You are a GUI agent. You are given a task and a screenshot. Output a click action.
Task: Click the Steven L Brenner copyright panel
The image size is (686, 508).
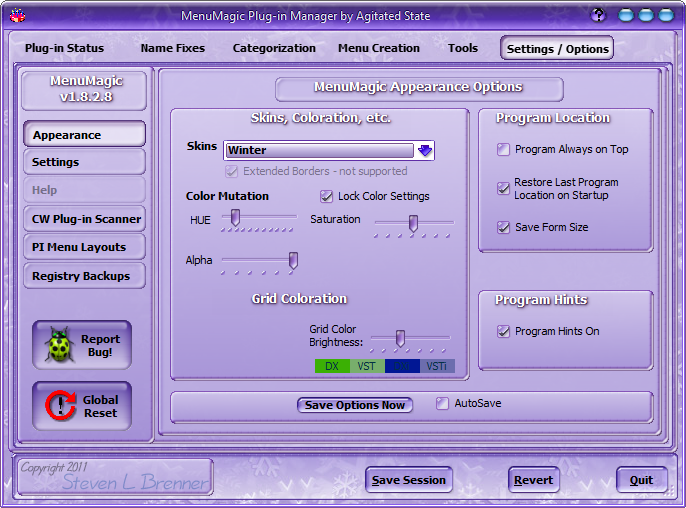(115, 476)
